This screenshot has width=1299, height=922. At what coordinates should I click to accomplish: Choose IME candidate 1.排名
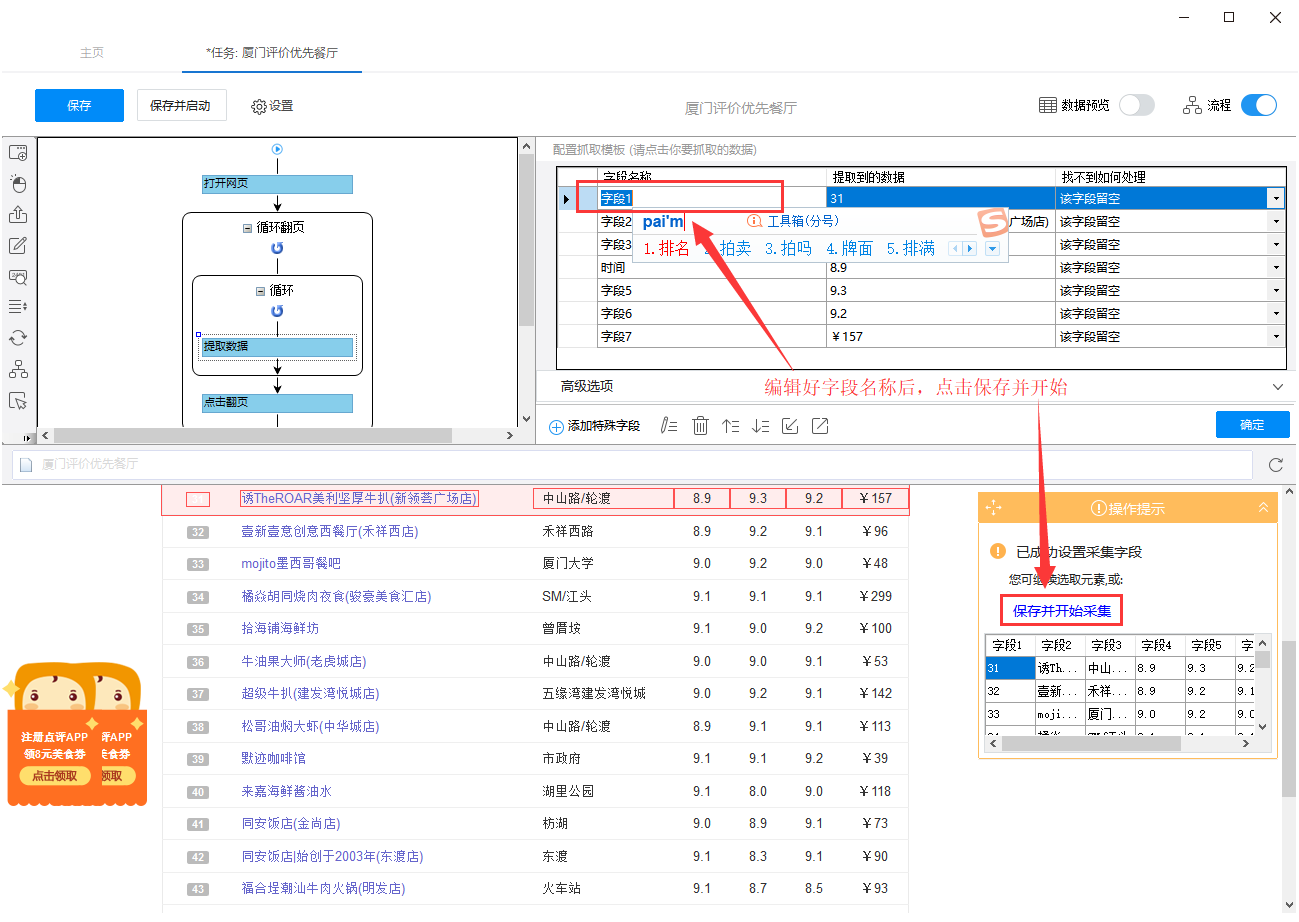666,249
